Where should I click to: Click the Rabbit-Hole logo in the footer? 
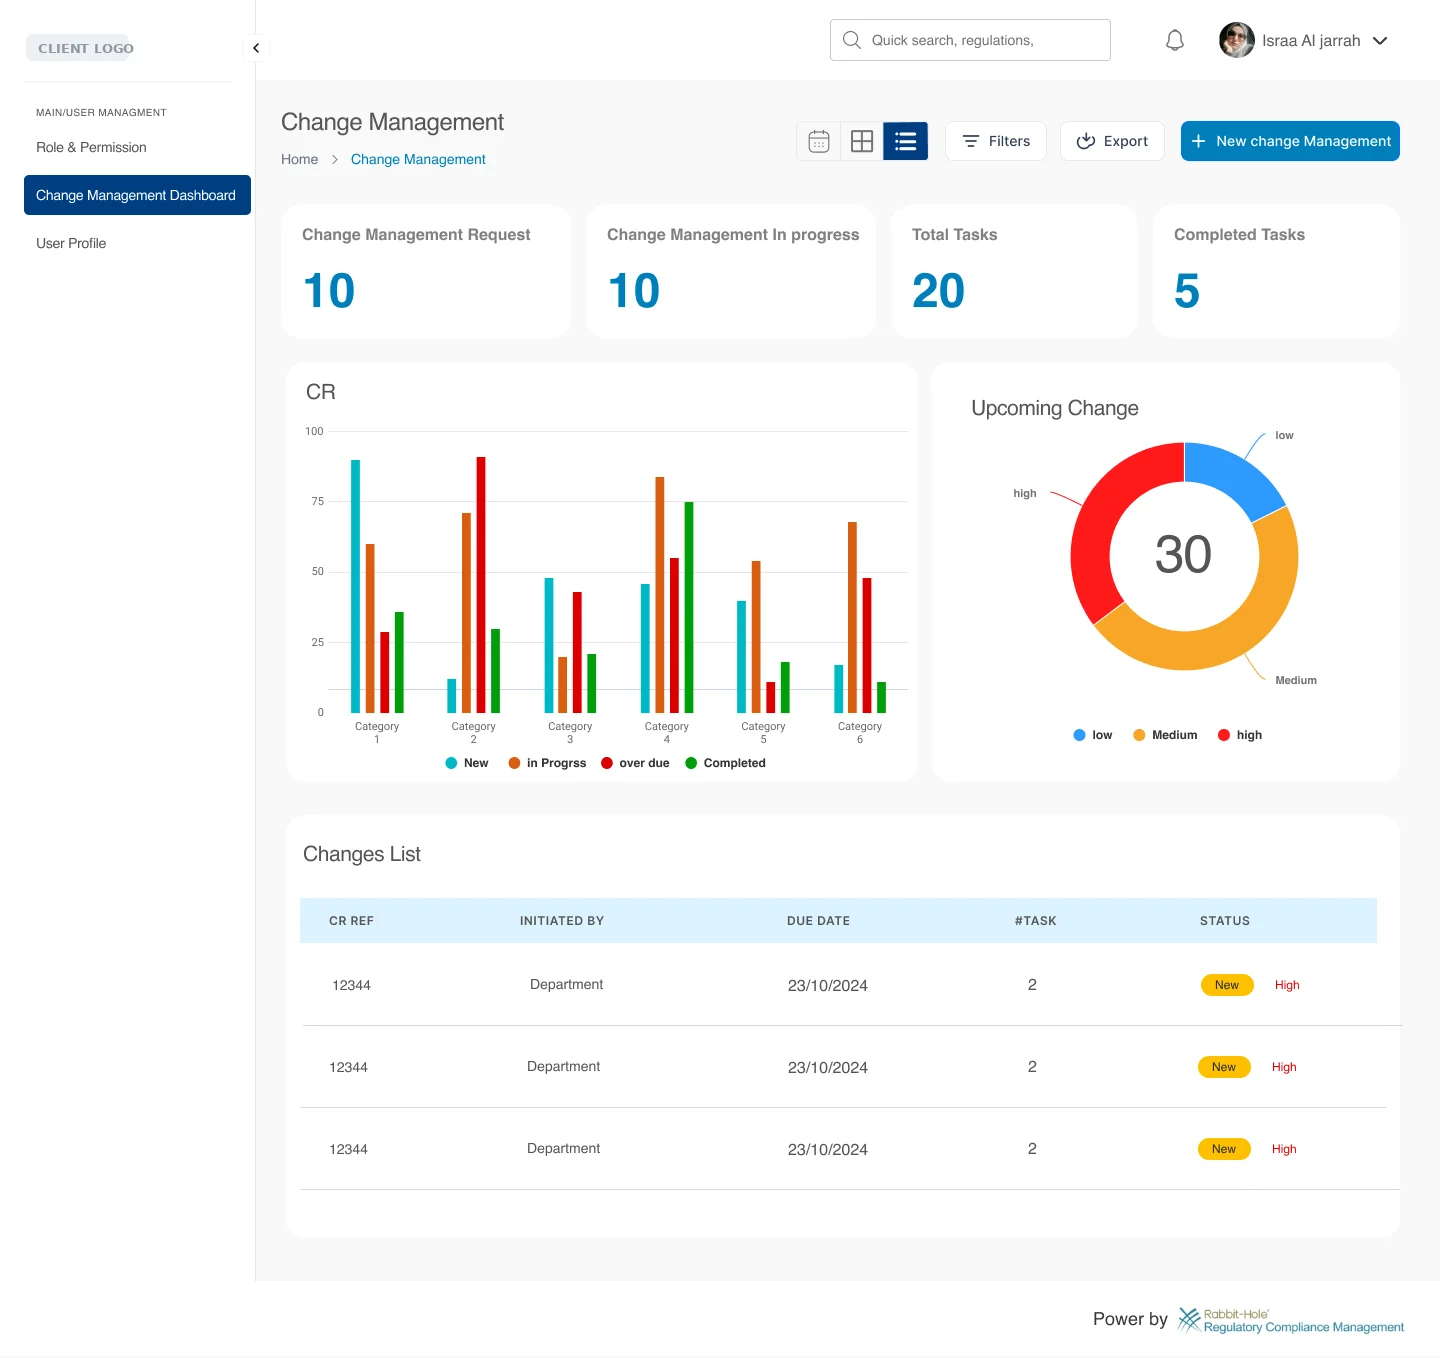click(x=1291, y=1320)
